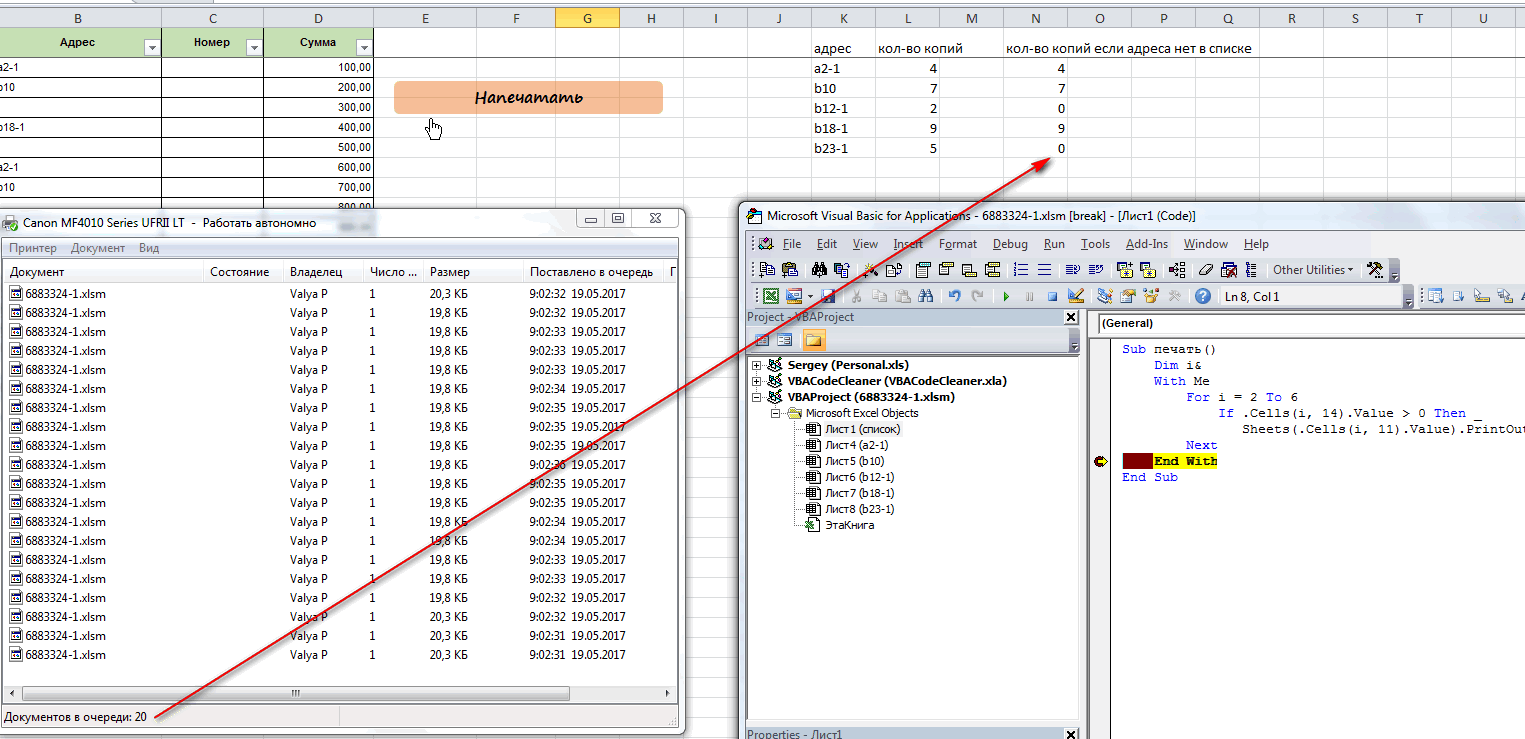Image resolution: width=1525 pixels, height=739 pixels.
Task: Open the Window menu in VBA editor
Action: 1206,244
